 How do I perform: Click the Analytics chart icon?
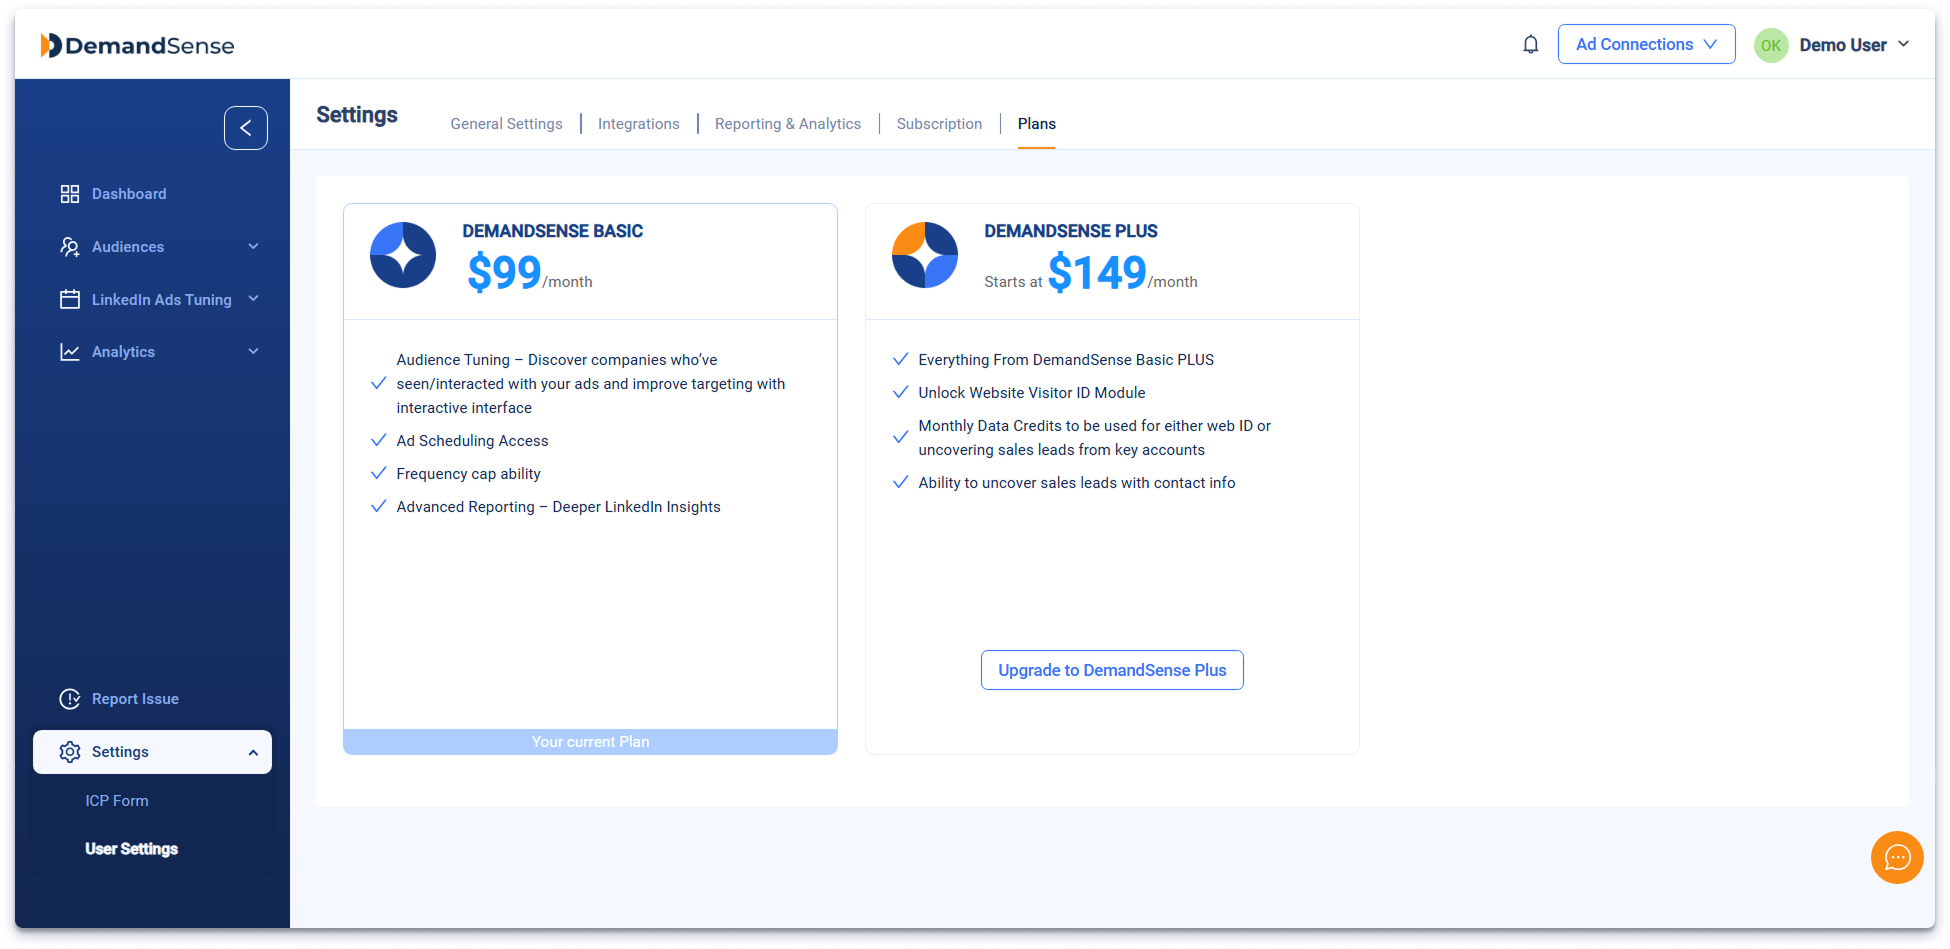[x=70, y=352]
